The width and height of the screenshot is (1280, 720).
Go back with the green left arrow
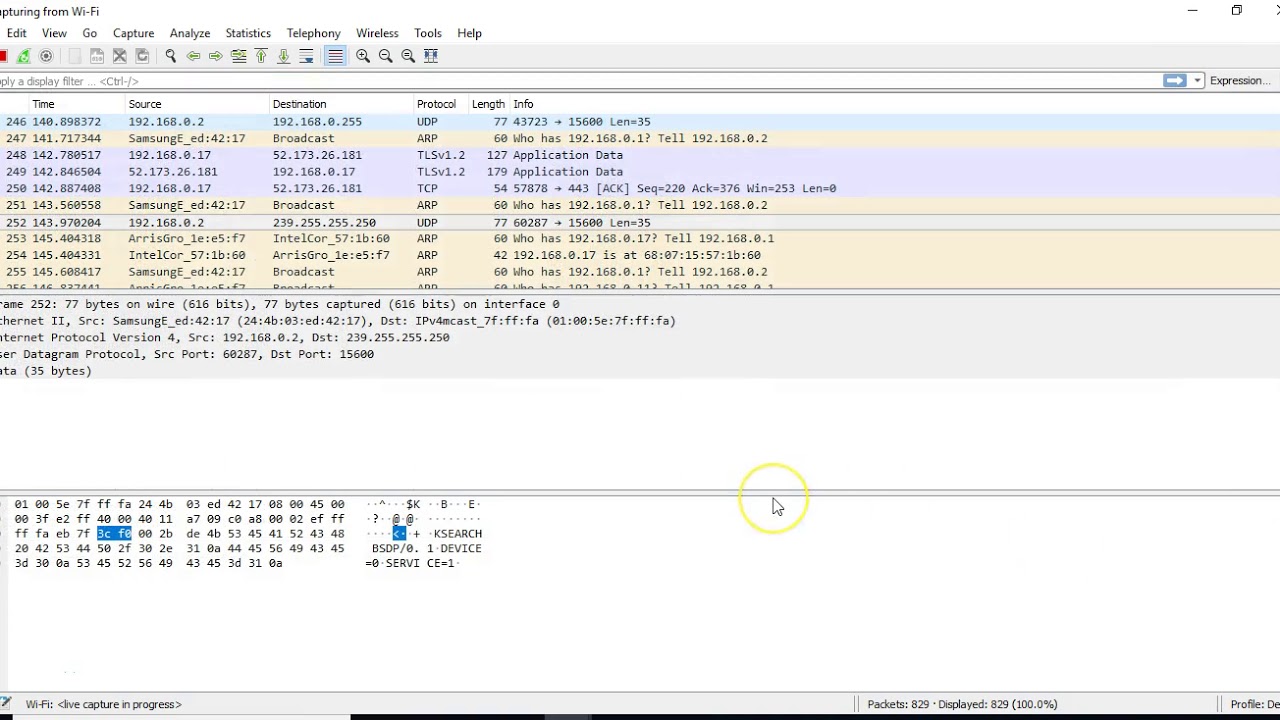coord(193,56)
